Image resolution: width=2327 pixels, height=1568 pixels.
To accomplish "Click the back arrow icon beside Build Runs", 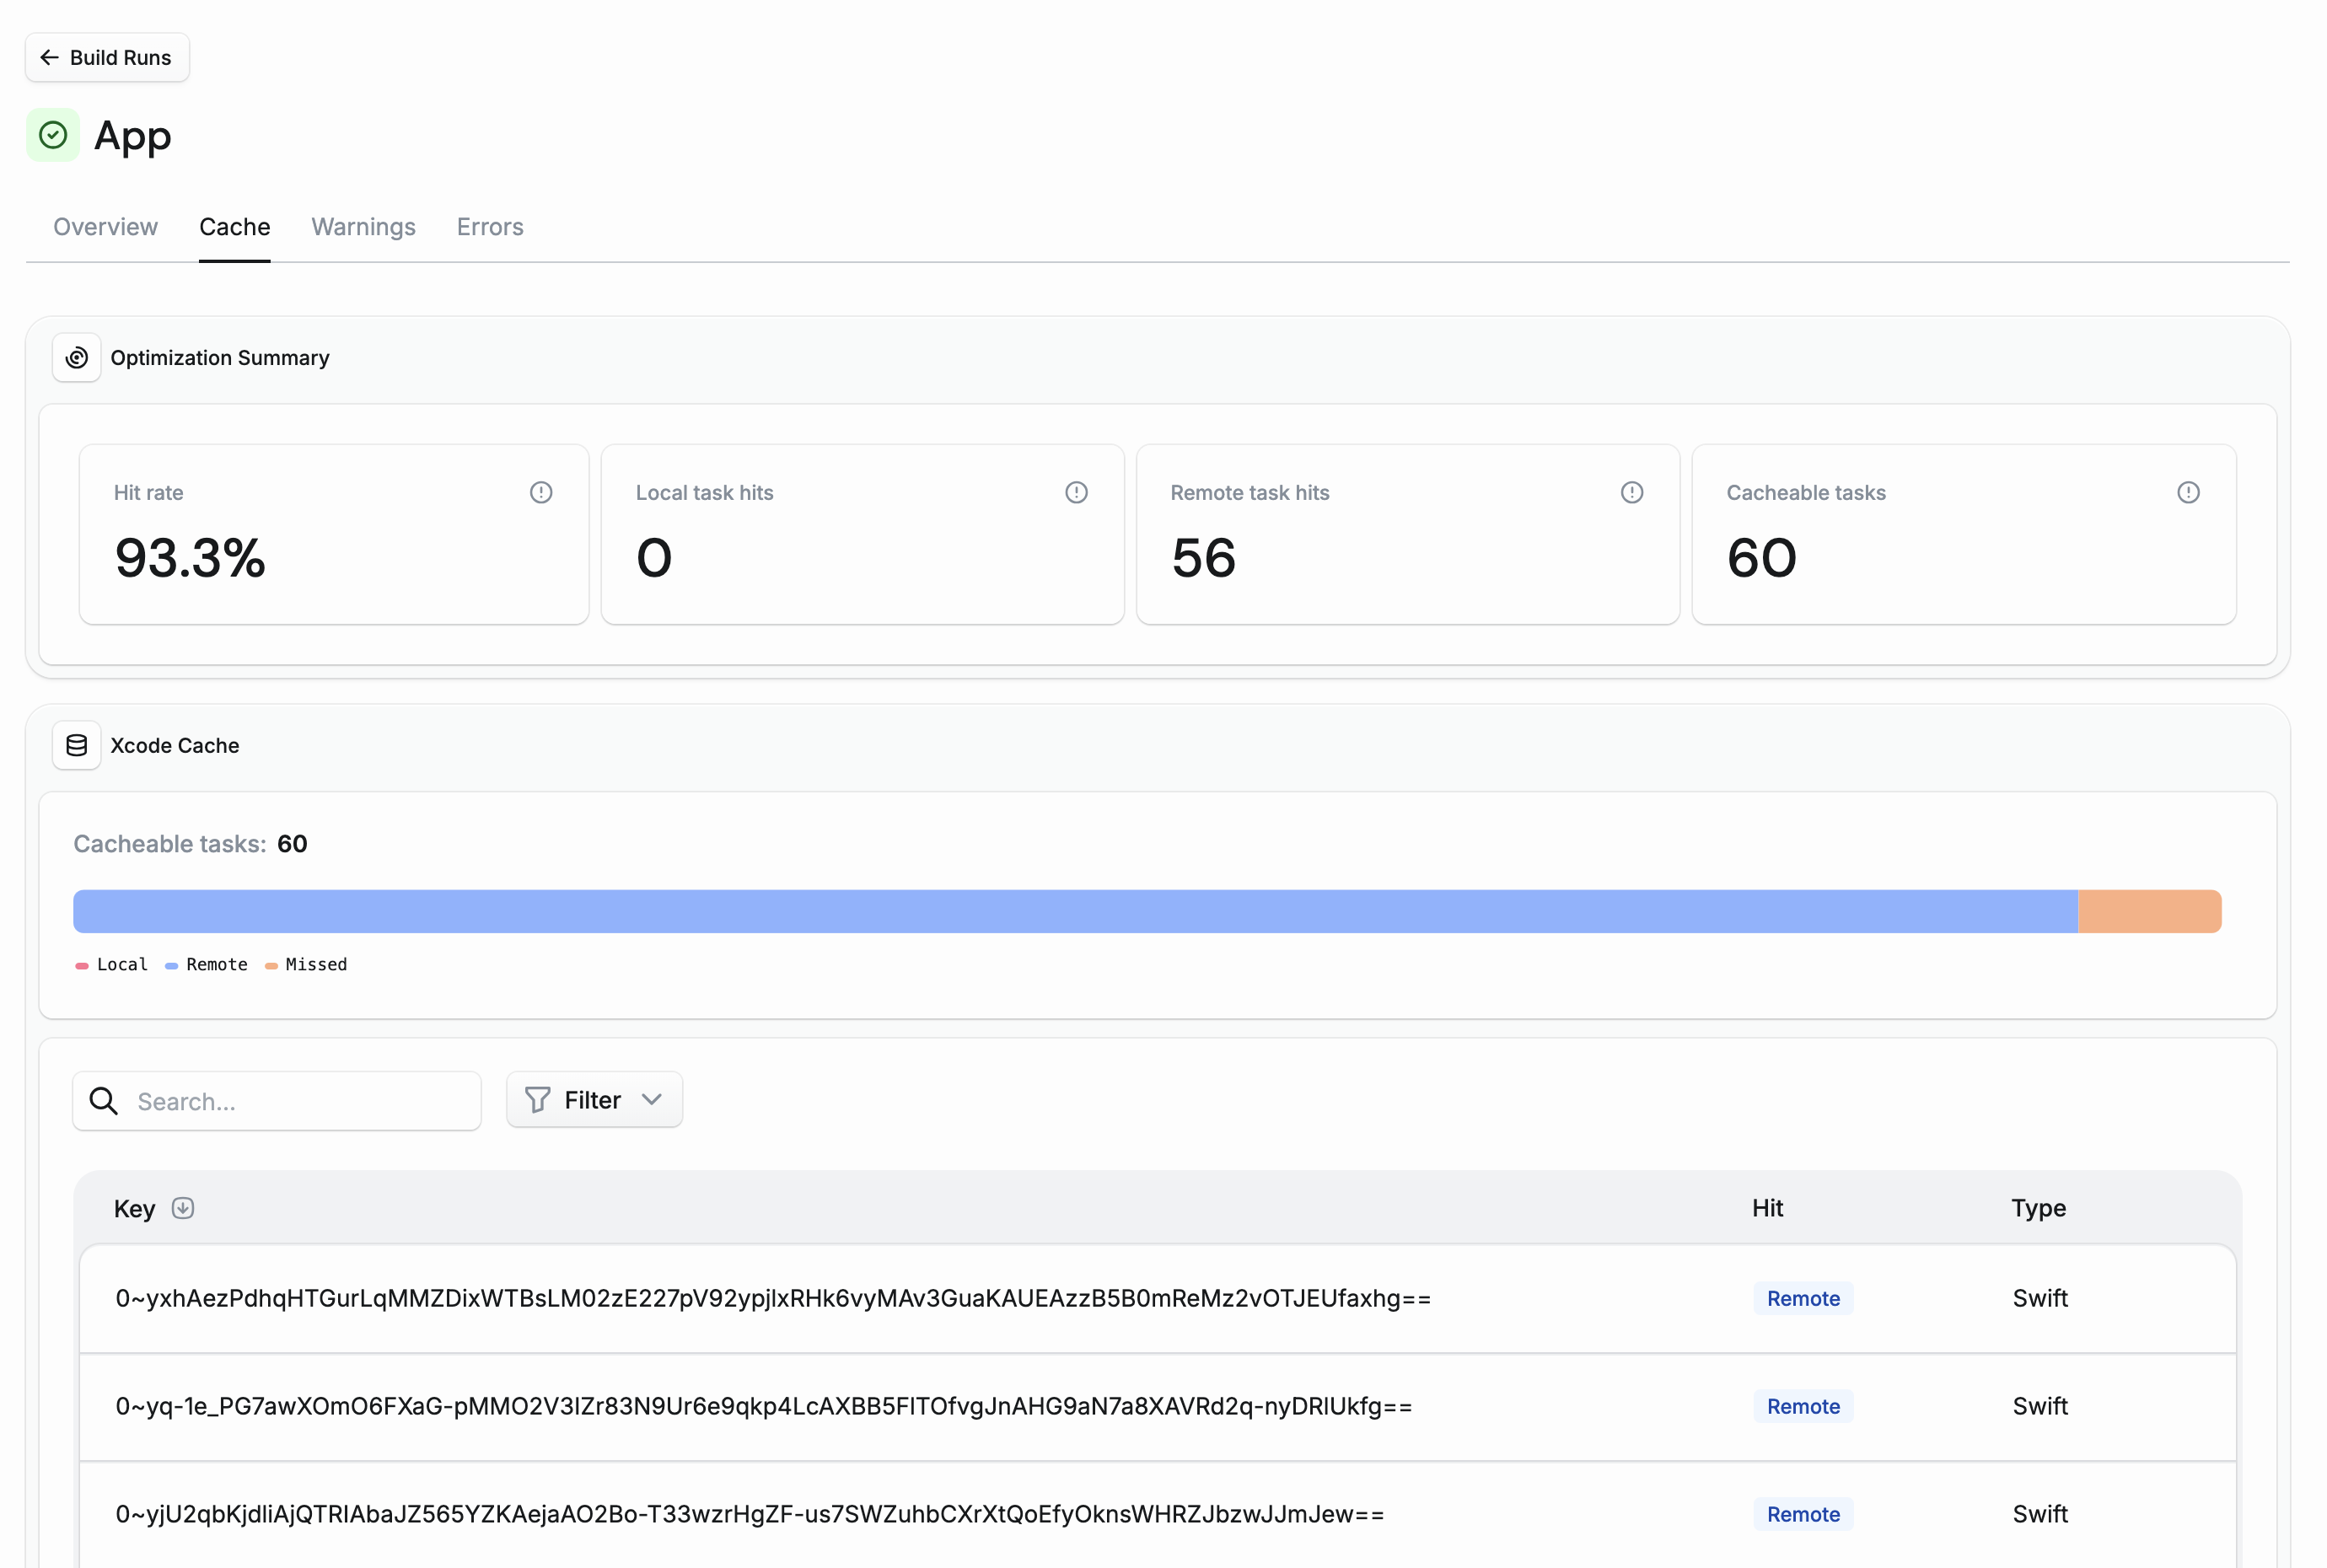I will [49, 57].
